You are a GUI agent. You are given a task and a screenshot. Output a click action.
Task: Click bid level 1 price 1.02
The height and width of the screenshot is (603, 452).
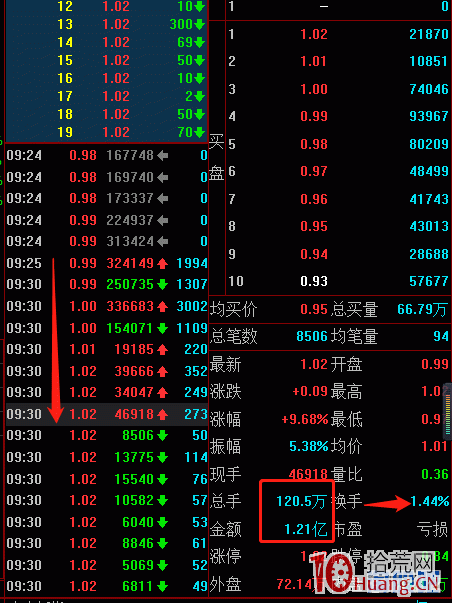point(314,35)
